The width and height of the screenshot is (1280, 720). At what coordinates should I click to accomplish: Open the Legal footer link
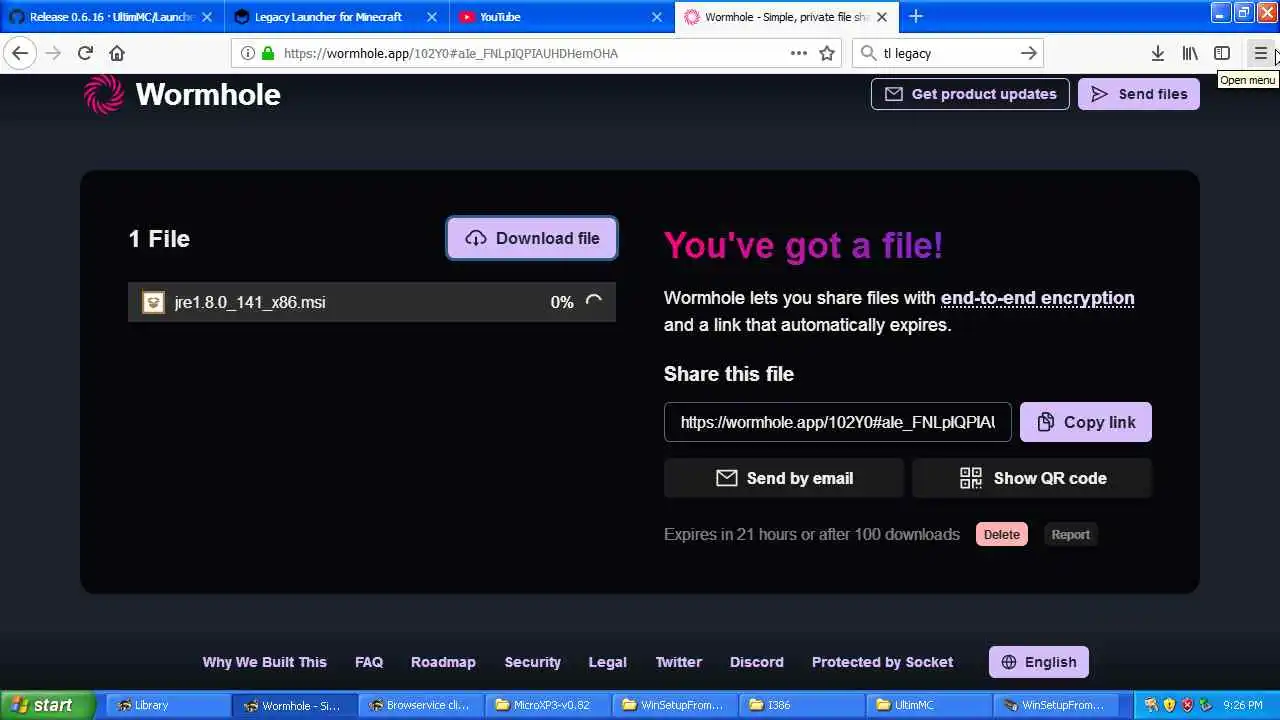608,662
